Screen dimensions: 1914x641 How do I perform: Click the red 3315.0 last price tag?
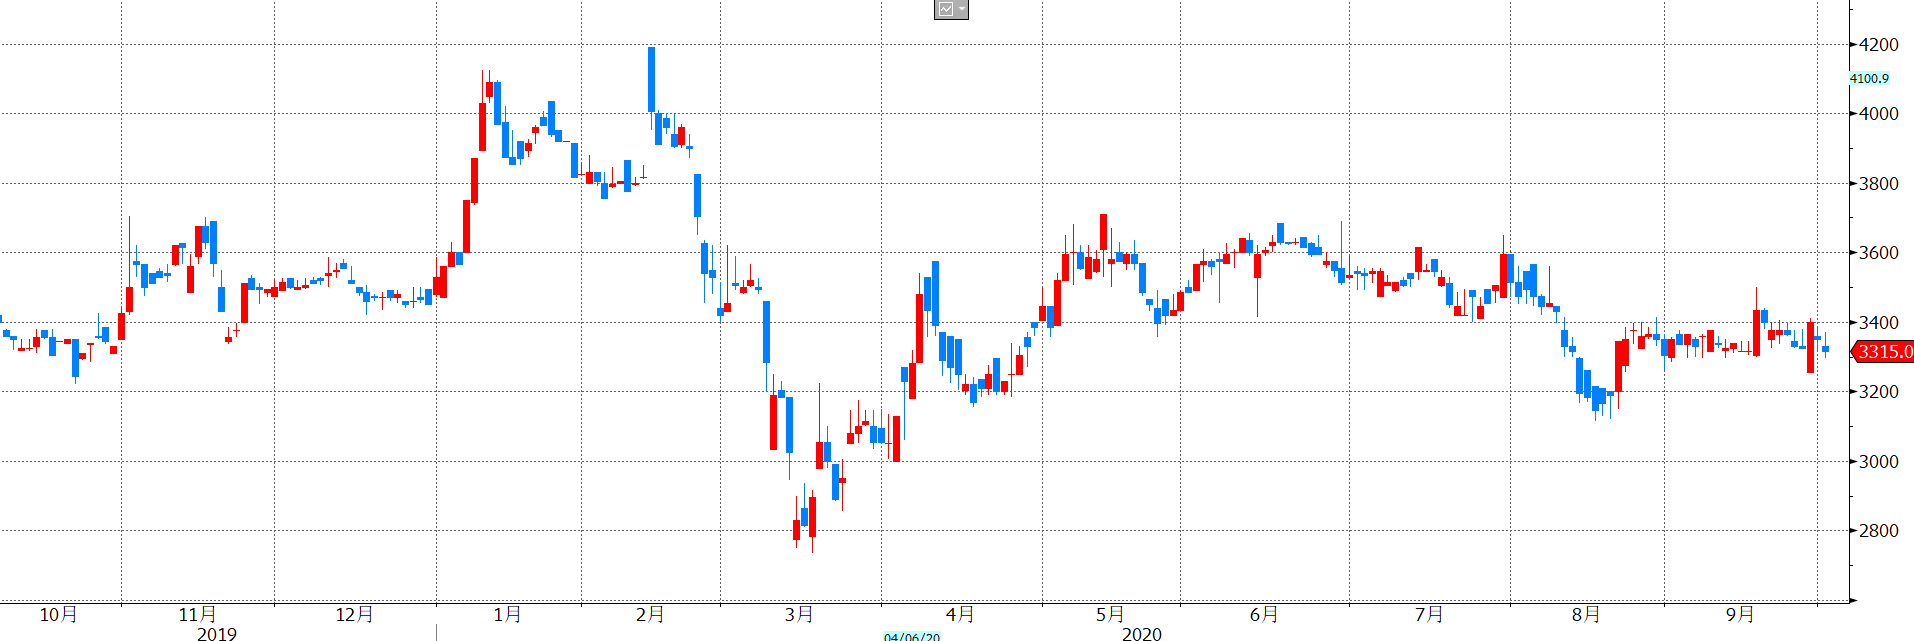click(1883, 351)
